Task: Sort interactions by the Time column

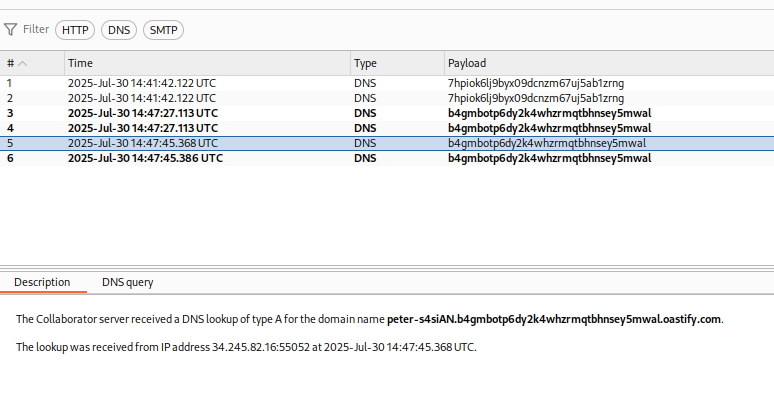Action: point(80,63)
